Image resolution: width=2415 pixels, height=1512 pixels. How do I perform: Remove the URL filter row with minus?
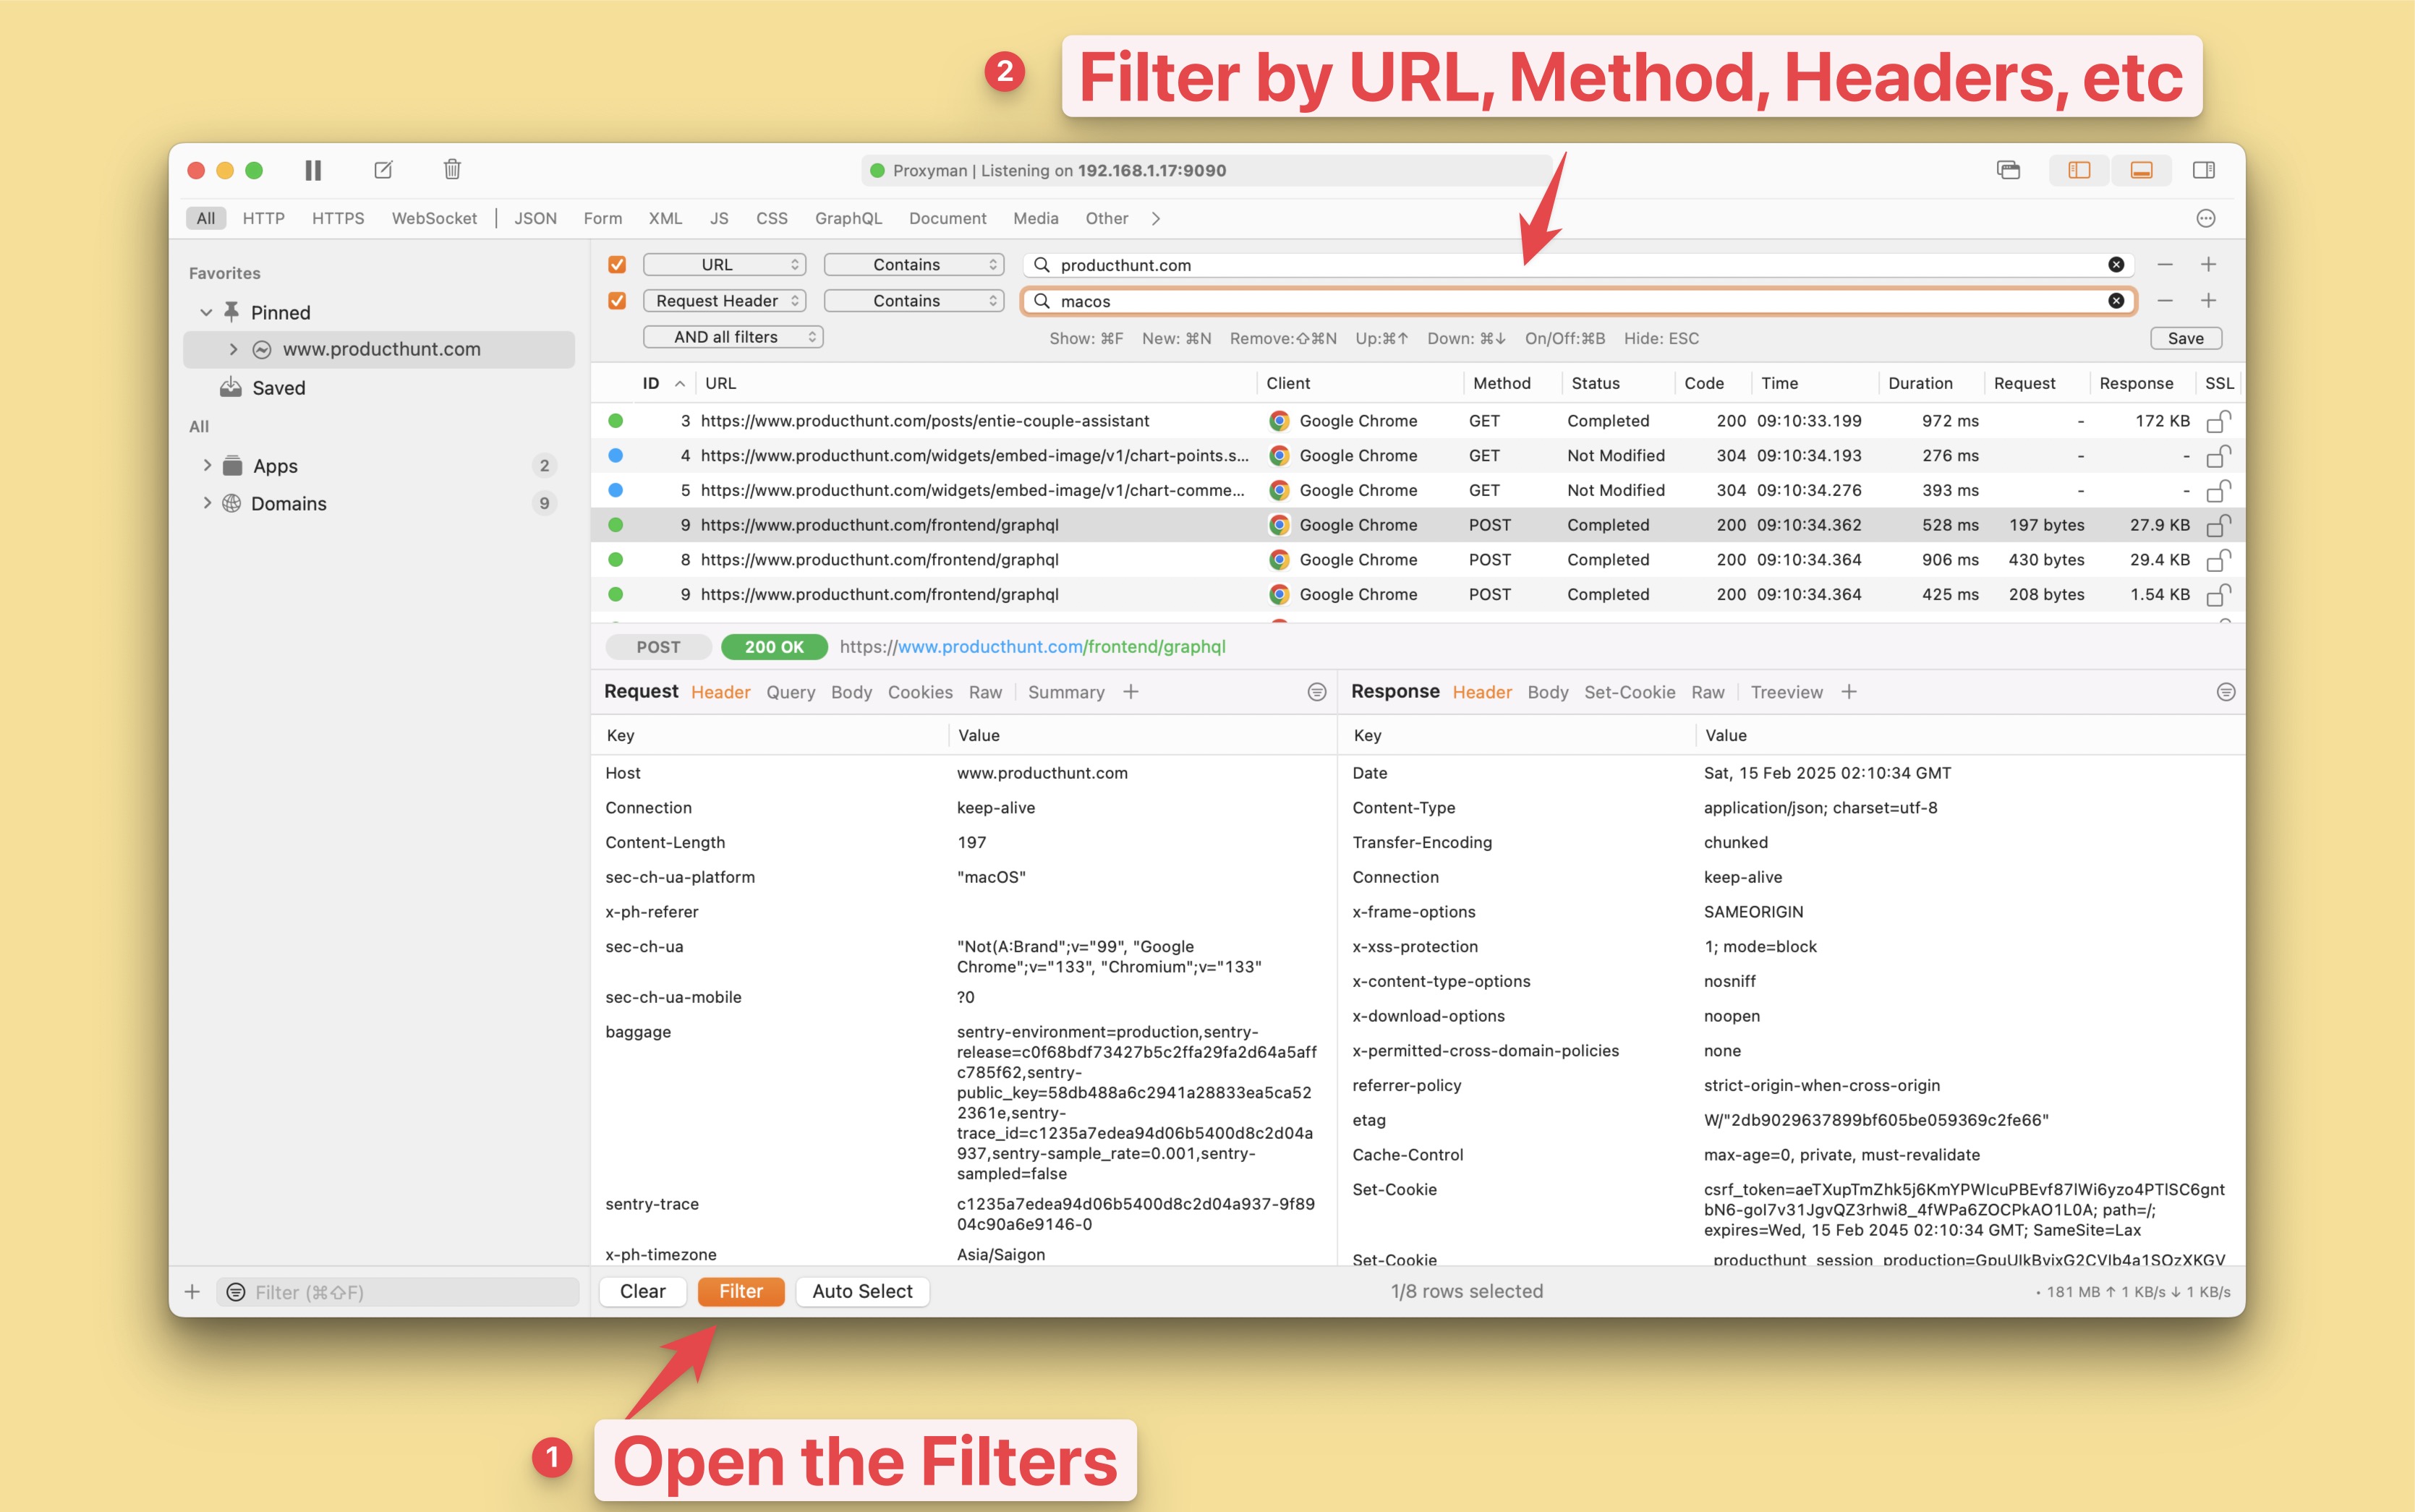pyautogui.click(x=2165, y=265)
